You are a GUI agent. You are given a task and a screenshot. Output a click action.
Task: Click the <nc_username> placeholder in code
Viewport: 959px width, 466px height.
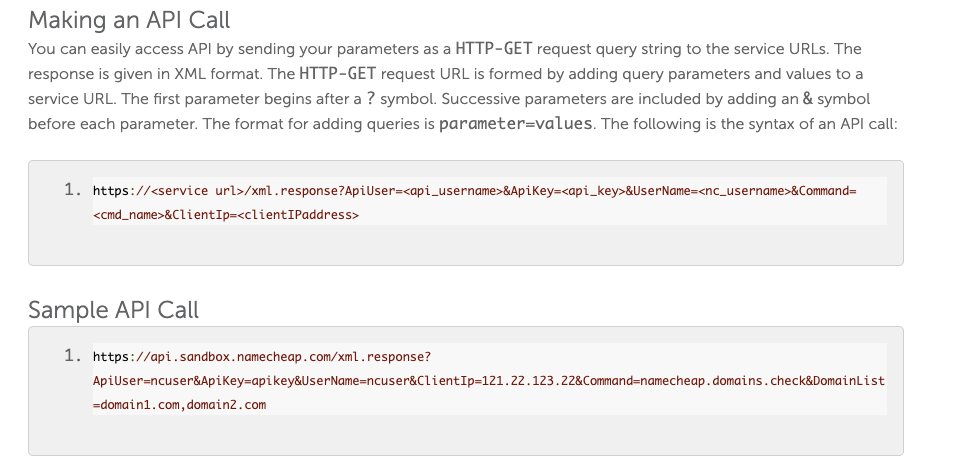click(744, 191)
